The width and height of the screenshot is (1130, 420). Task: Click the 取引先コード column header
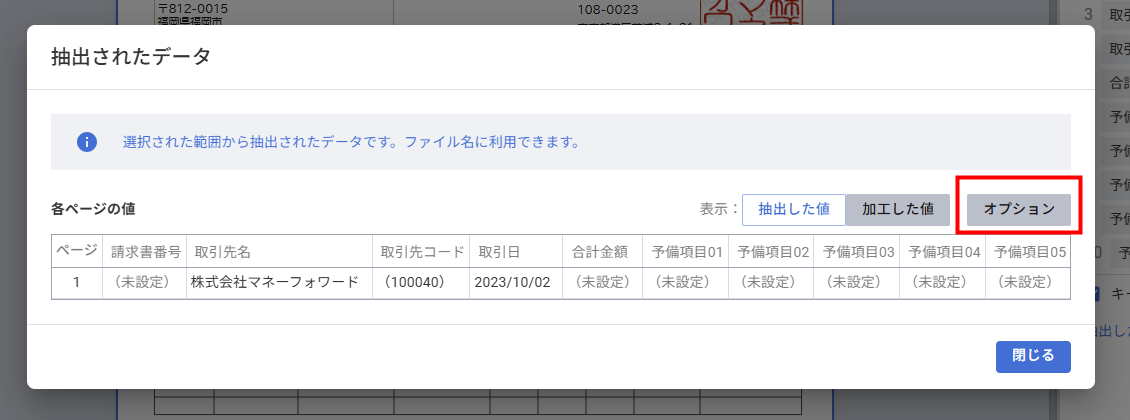click(x=420, y=251)
